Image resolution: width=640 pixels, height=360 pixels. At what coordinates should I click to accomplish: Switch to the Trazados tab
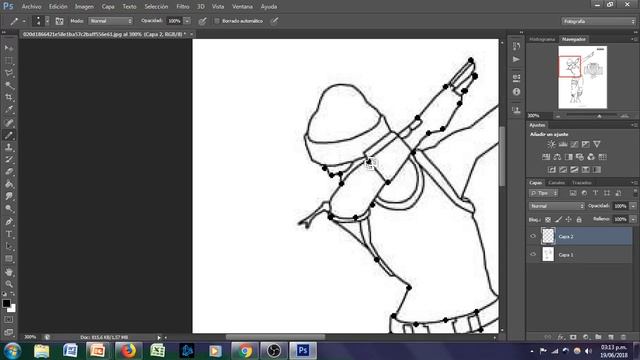(x=581, y=182)
